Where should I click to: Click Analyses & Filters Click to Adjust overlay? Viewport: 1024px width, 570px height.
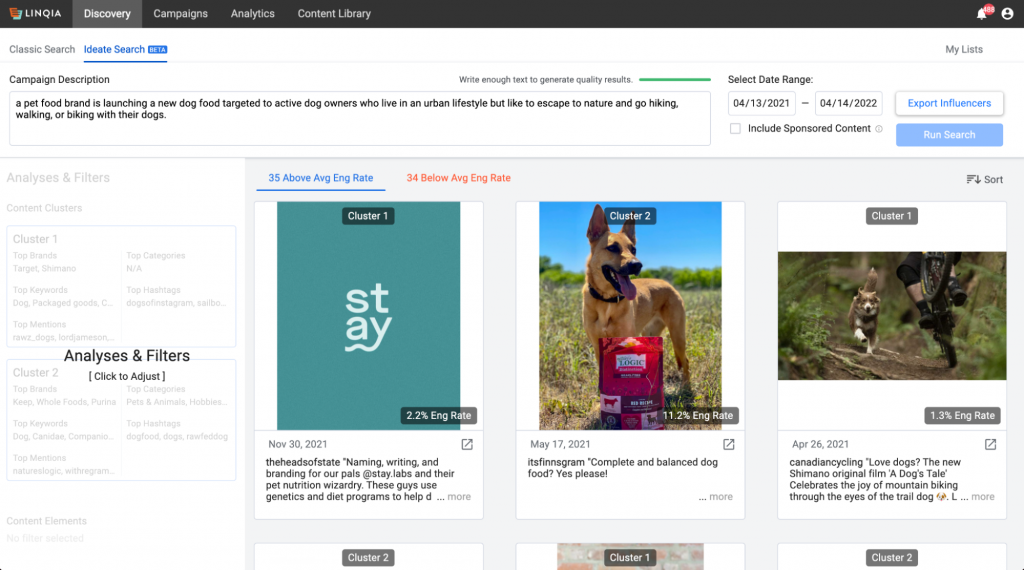pyautogui.click(x=127, y=364)
